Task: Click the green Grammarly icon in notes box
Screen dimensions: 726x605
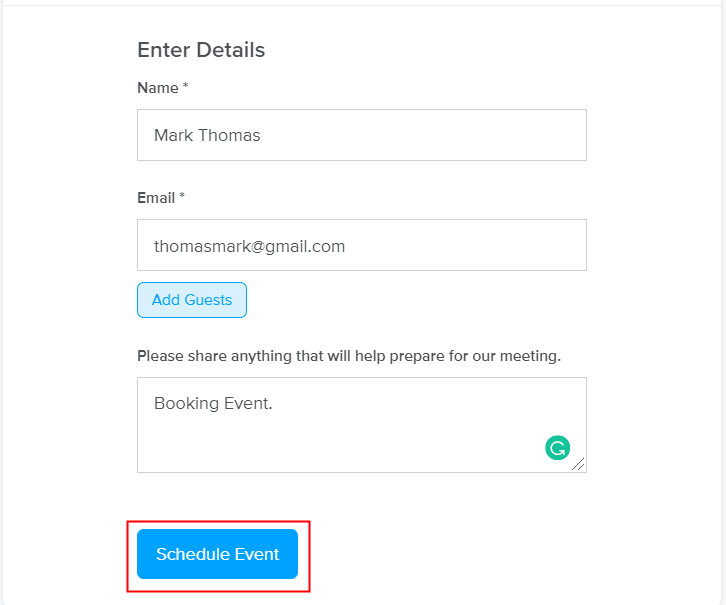Action: coord(557,448)
